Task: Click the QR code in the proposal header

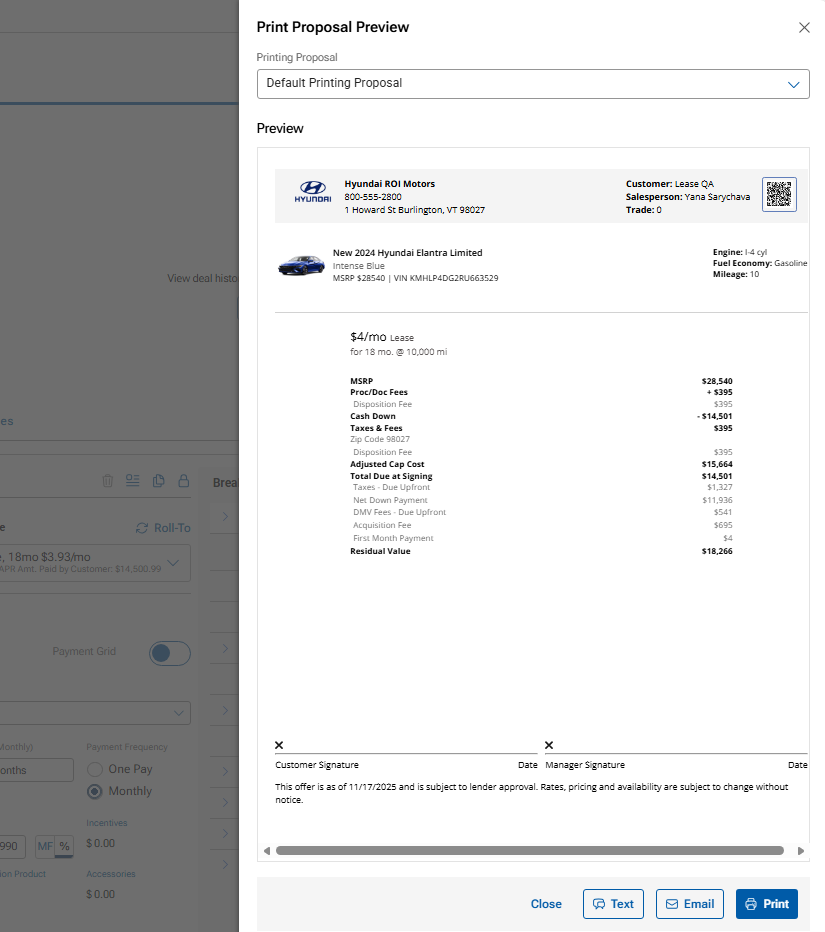Action: 779,194
